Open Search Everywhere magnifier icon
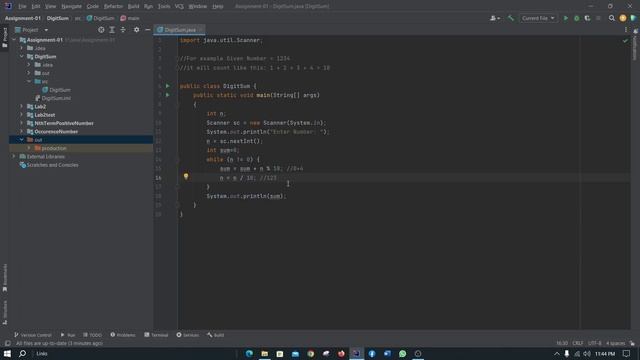This screenshot has width=640, height=360. tap(611, 18)
